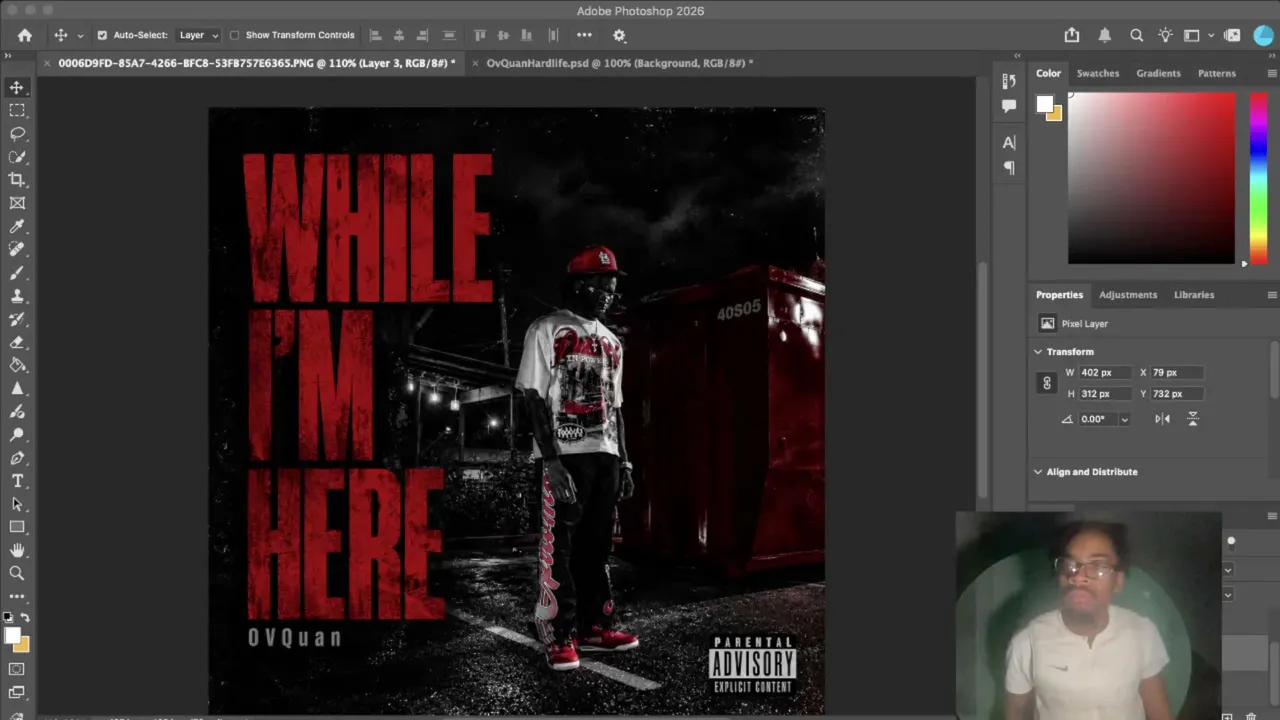Screen dimensions: 1280x720
Task: Collapse the Transform section
Action: click(1038, 352)
